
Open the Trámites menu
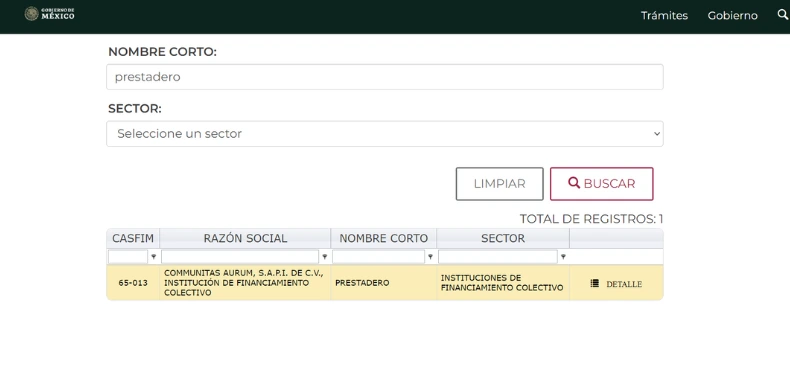tap(664, 16)
